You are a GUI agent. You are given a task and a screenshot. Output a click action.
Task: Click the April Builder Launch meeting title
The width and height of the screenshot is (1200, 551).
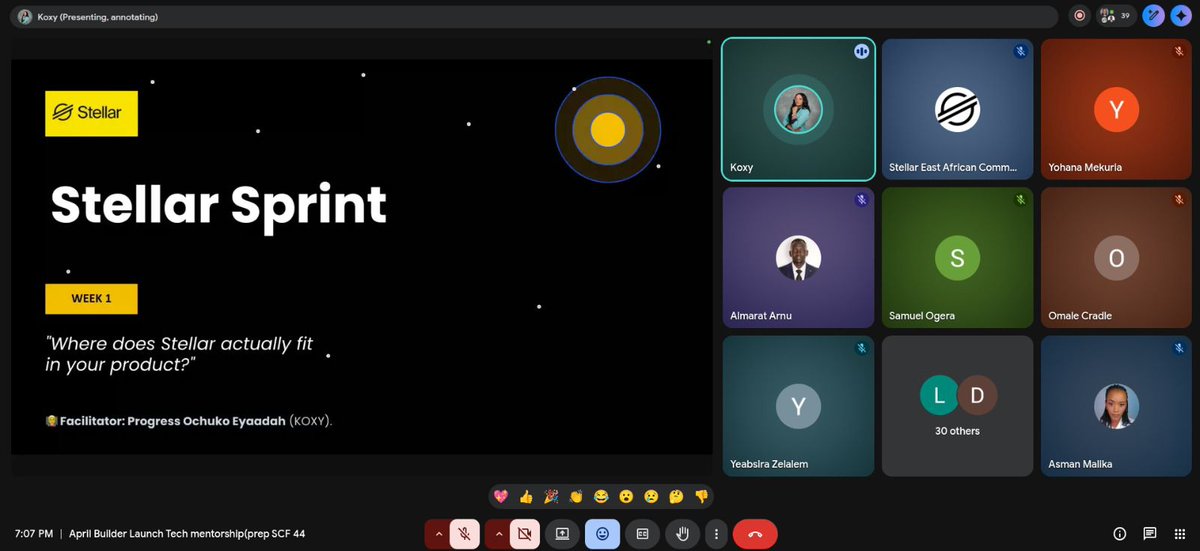tap(187, 534)
